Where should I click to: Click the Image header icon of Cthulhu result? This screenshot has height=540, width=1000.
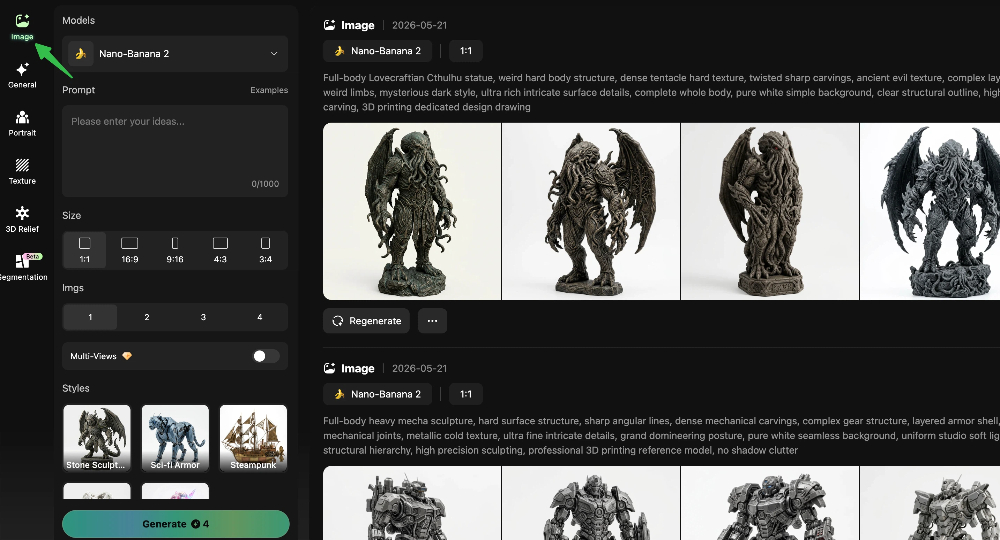click(330, 26)
